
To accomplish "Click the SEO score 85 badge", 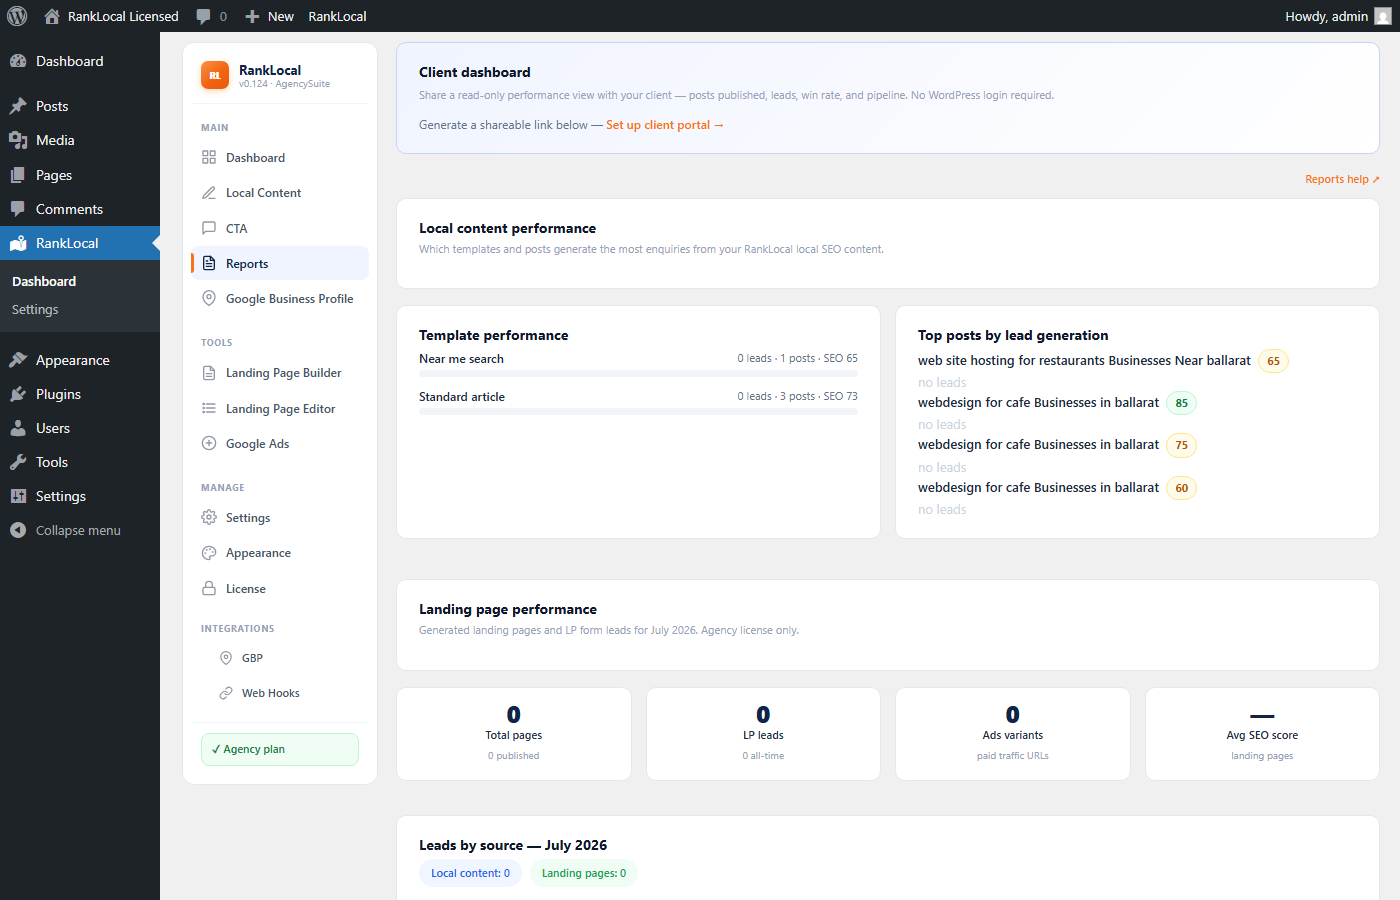I will (1182, 403).
